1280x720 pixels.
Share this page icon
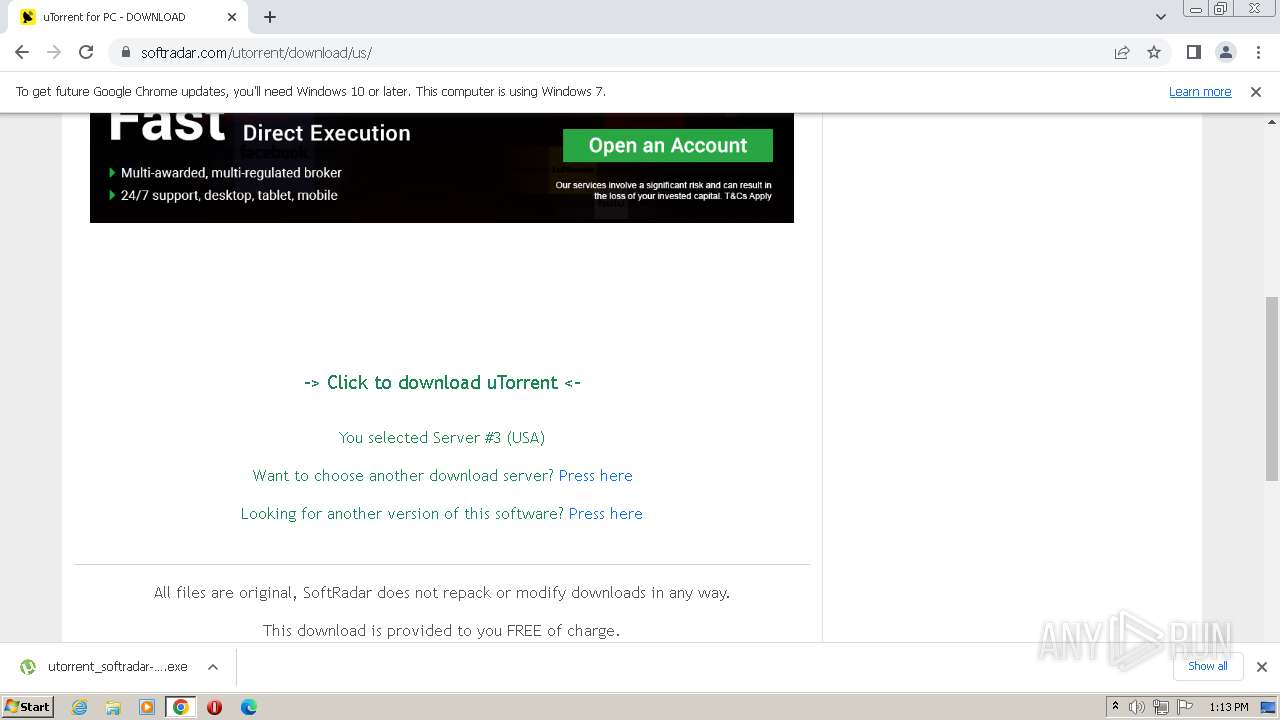pyautogui.click(x=1122, y=52)
